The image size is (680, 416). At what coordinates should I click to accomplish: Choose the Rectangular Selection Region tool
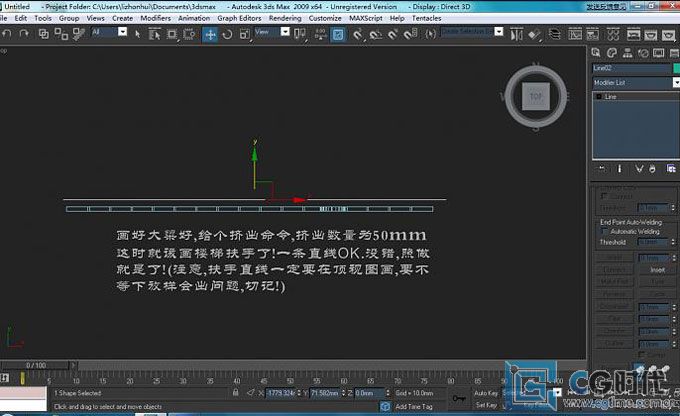pyautogui.click(x=172, y=34)
